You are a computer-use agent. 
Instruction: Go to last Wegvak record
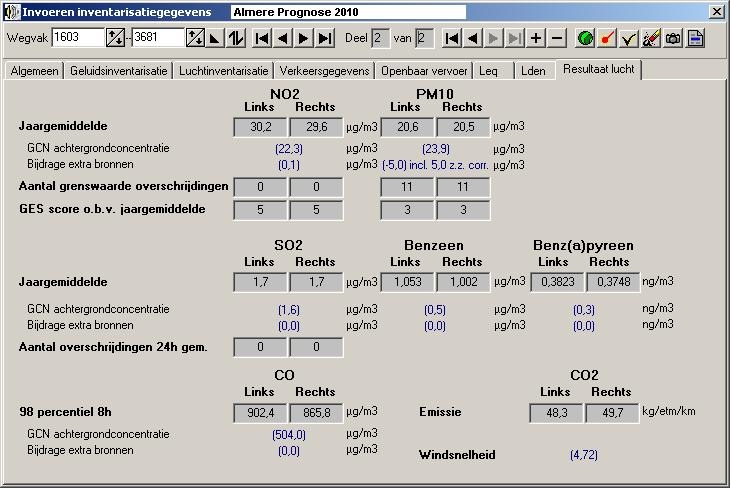pos(324,38)
